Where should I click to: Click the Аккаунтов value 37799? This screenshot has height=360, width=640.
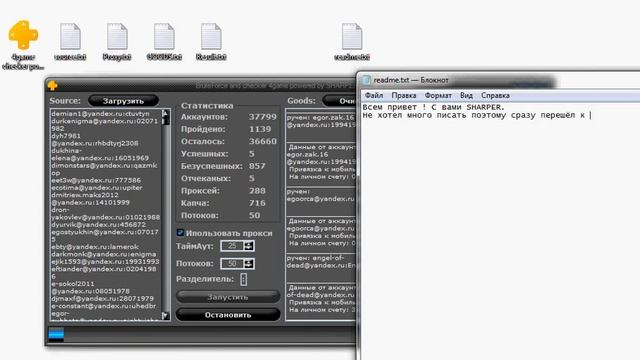click(x=262, y=117)
